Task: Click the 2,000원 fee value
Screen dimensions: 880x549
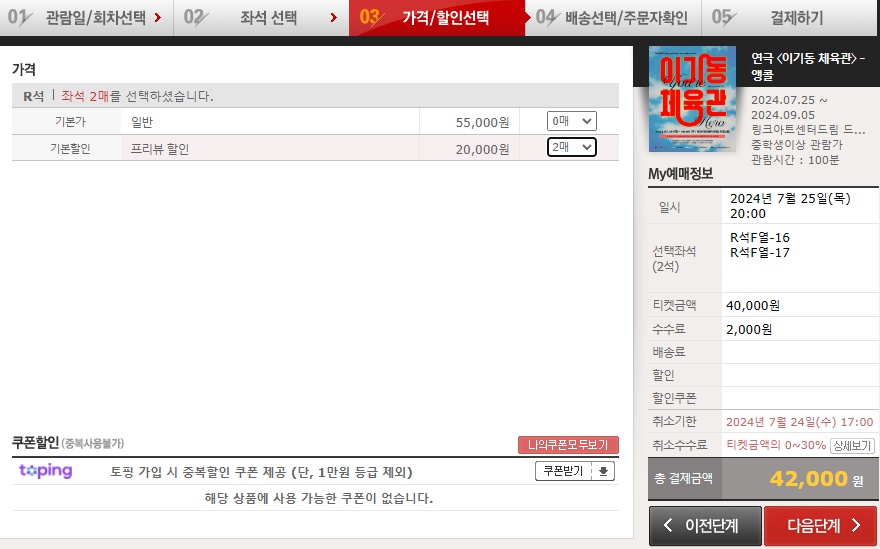Action: pos(749,329)
